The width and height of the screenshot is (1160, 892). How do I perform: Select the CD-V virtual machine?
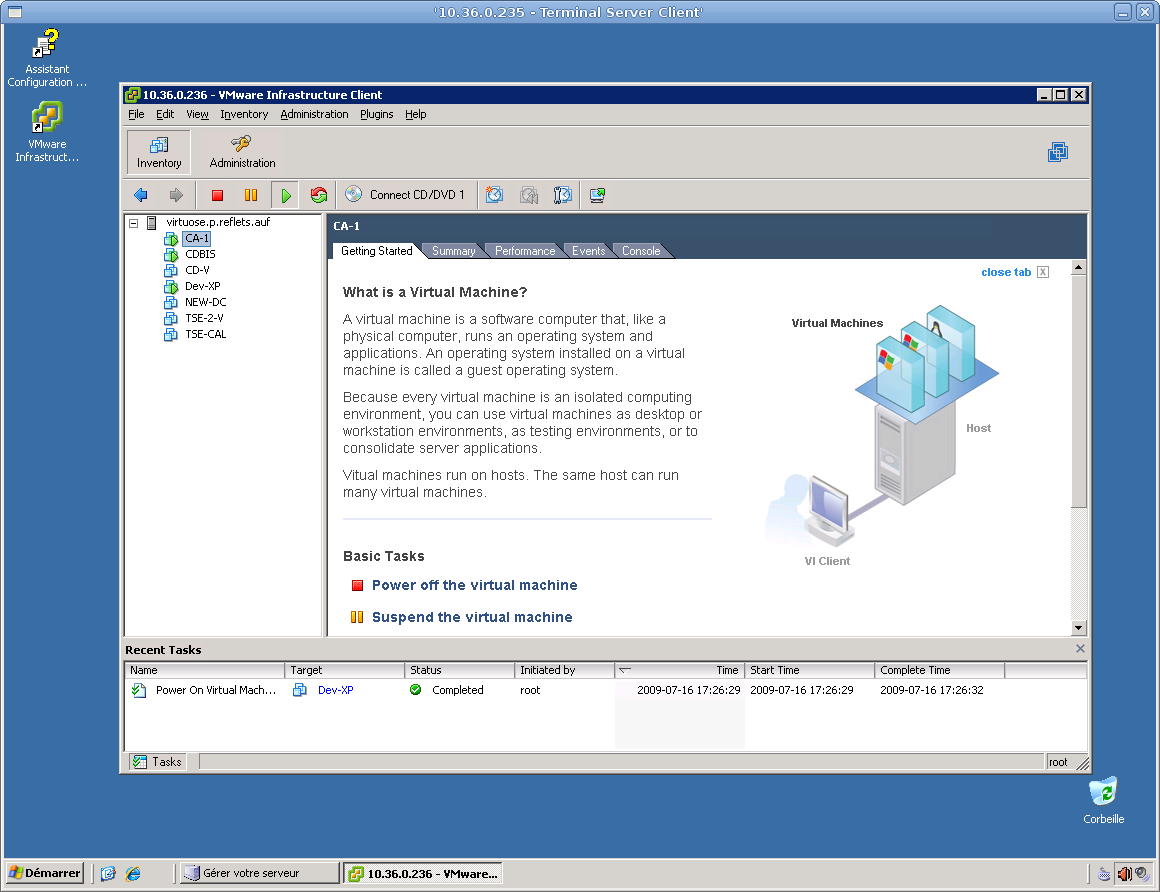(197, 271)
